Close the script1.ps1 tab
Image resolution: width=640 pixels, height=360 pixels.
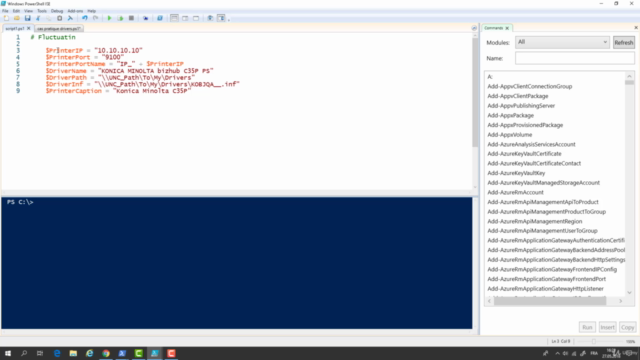pyautogui.click(x=29, y=29)
